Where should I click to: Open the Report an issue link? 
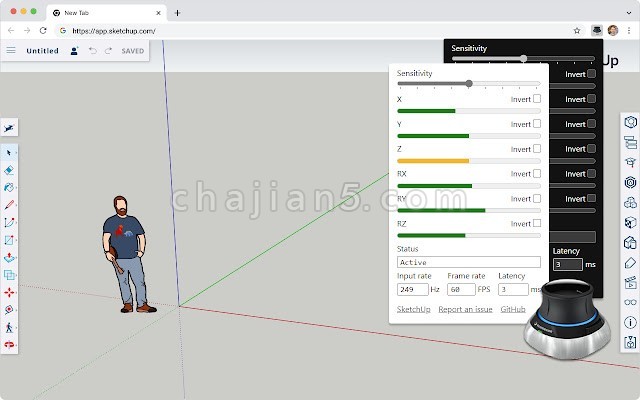pyautogui.click(x=465, y=309)
